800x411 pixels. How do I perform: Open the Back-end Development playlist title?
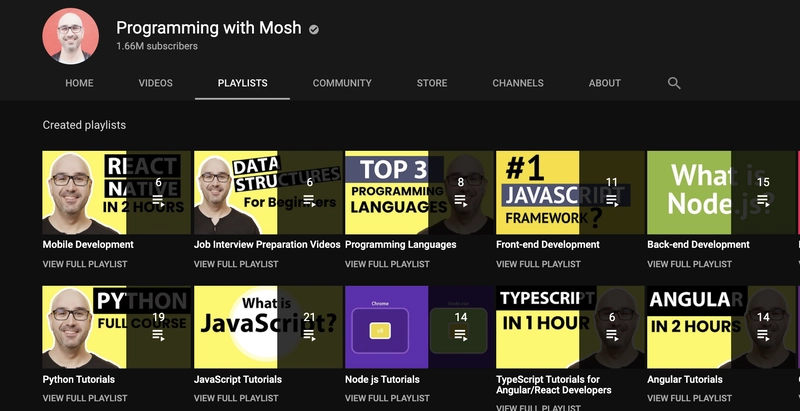point(698,245)
